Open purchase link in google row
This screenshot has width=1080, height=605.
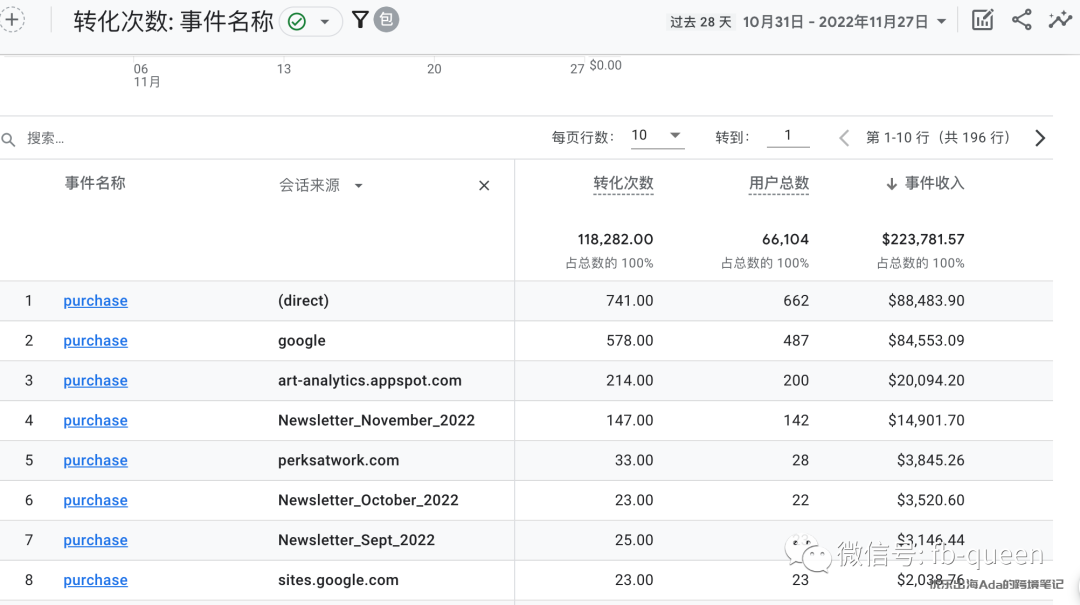pos(95,341)
